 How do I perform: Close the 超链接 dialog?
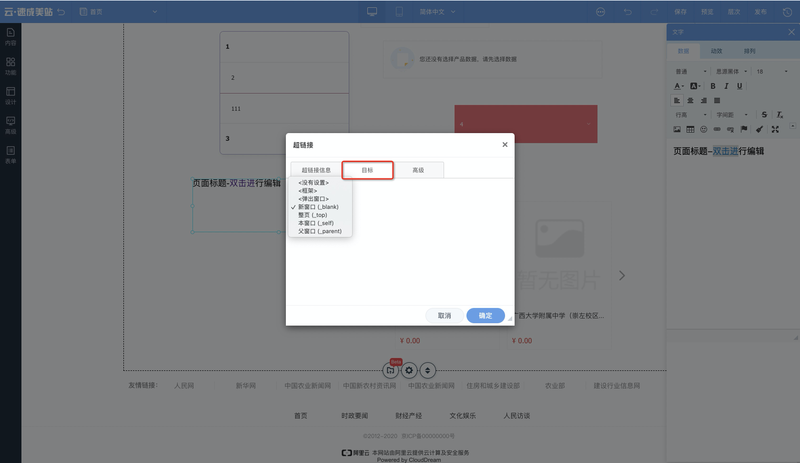tap(505, 144)
